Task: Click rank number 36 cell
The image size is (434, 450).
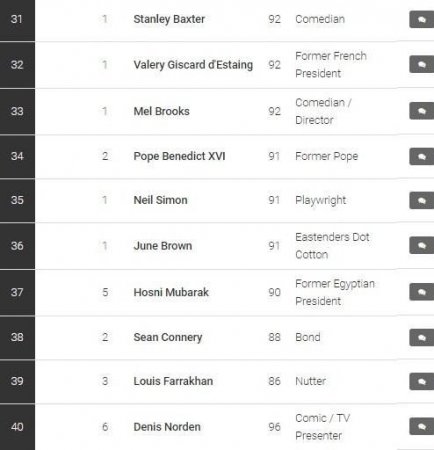Action: tap(17, 246)
